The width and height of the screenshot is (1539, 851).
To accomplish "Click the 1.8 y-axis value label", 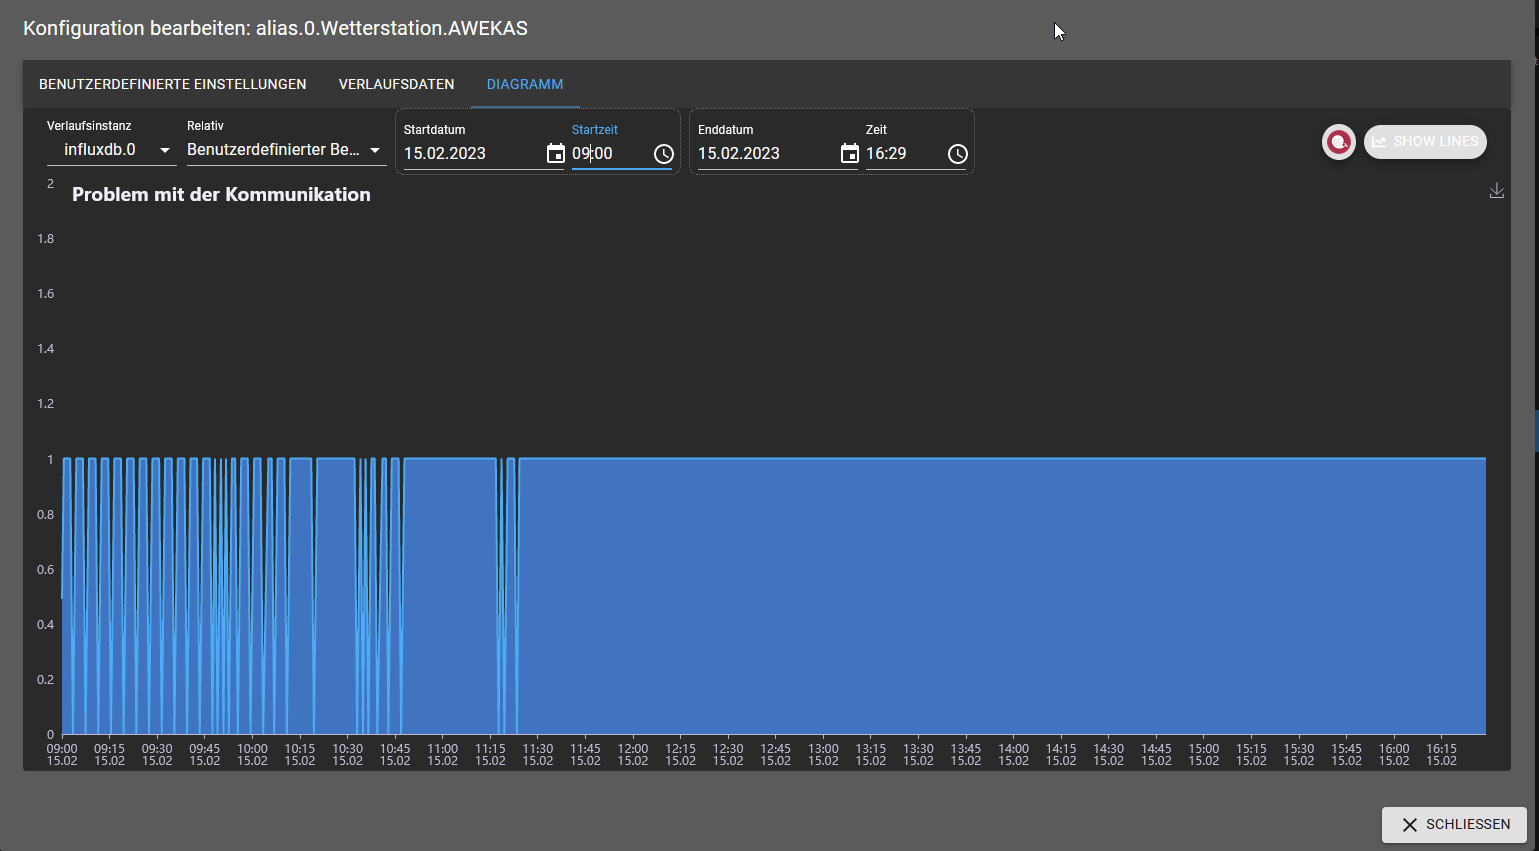I will click(x=46, y=238).
